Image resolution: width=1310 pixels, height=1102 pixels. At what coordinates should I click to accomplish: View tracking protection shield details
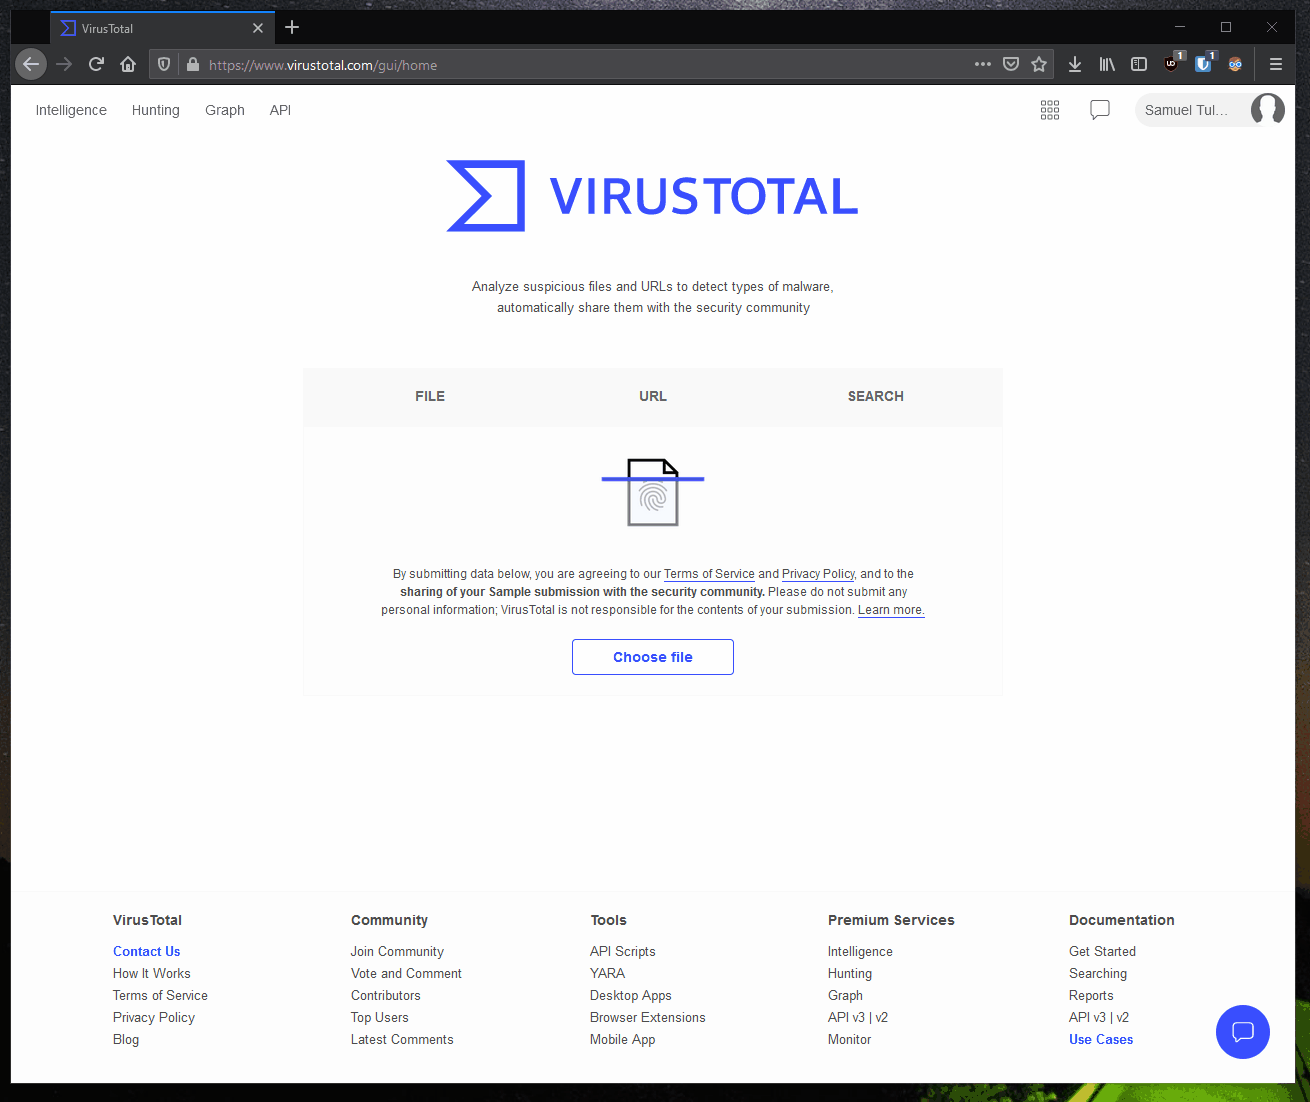(x=163, y=64)
